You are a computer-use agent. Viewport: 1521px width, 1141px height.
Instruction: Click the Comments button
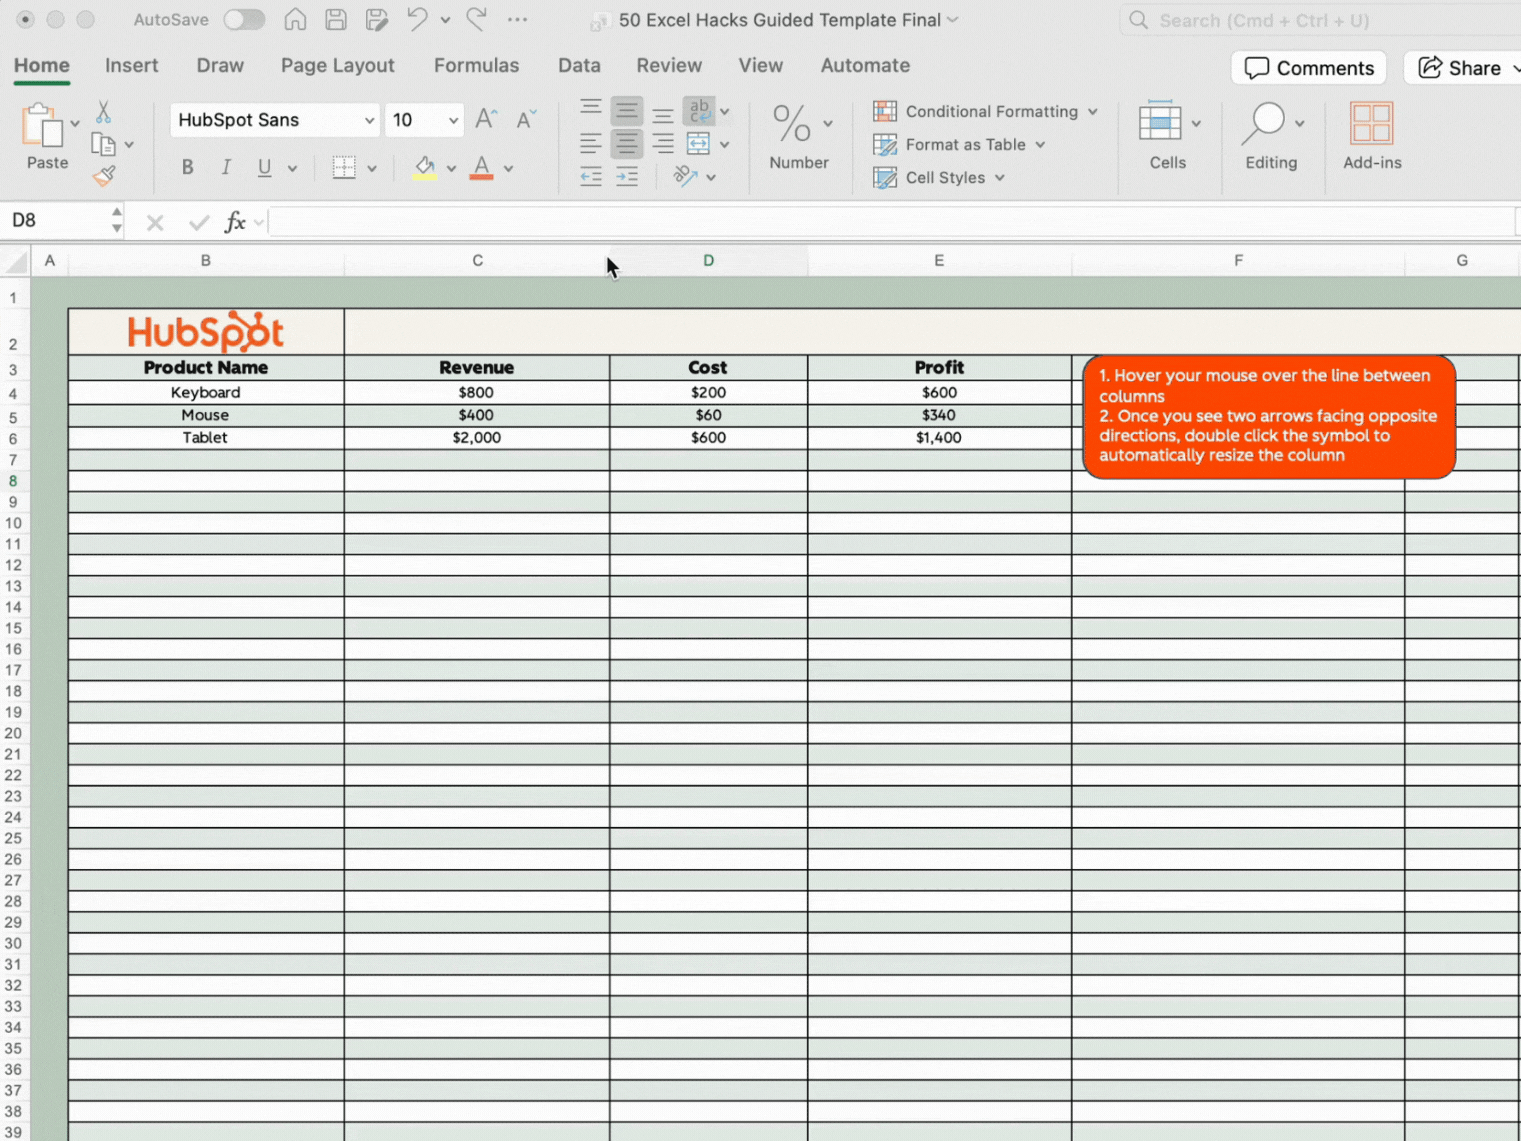[x=1308, y=67]
